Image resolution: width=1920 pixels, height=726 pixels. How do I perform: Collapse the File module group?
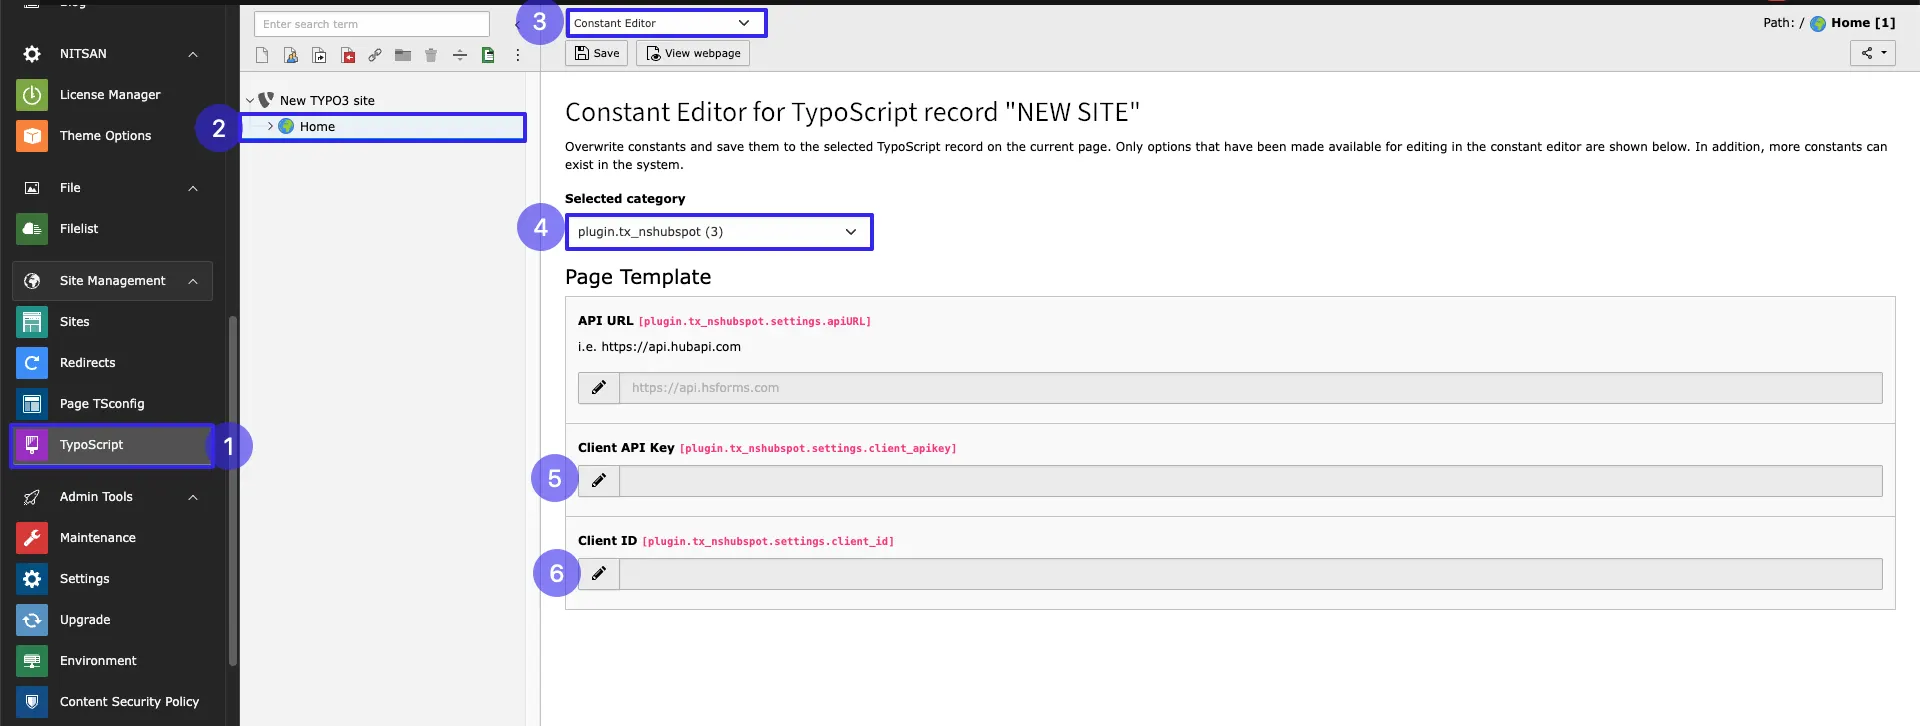click(193, 188)
